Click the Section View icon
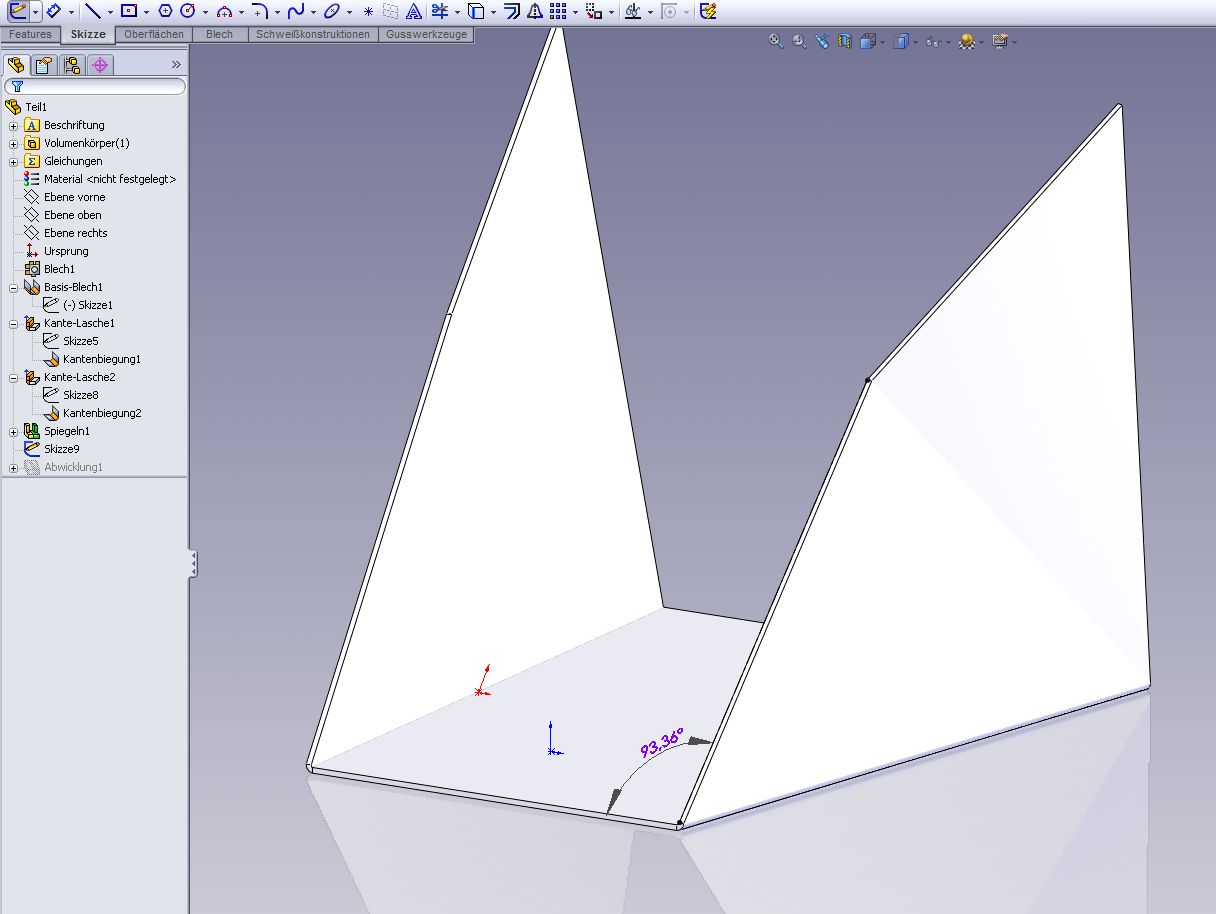Image resolution: width=1216 pixels, height=914 pixels. (x=844, y=41)
